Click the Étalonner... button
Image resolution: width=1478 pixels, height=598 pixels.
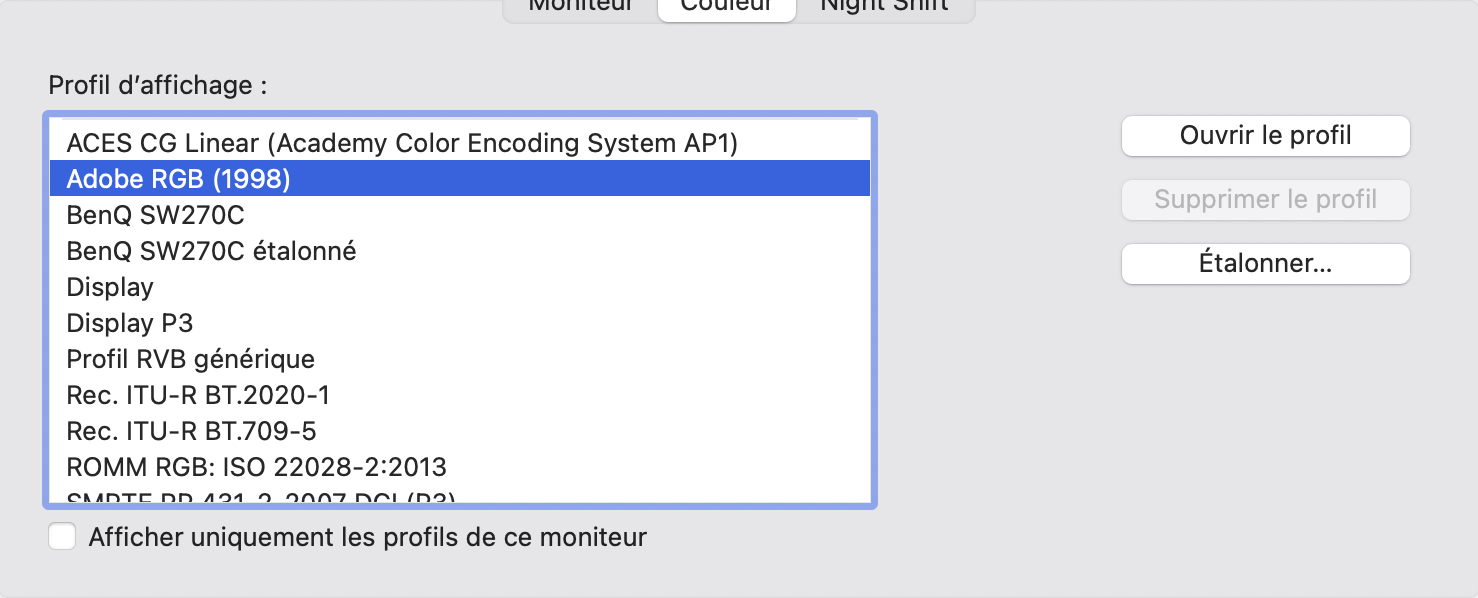tap(1265, 264)
